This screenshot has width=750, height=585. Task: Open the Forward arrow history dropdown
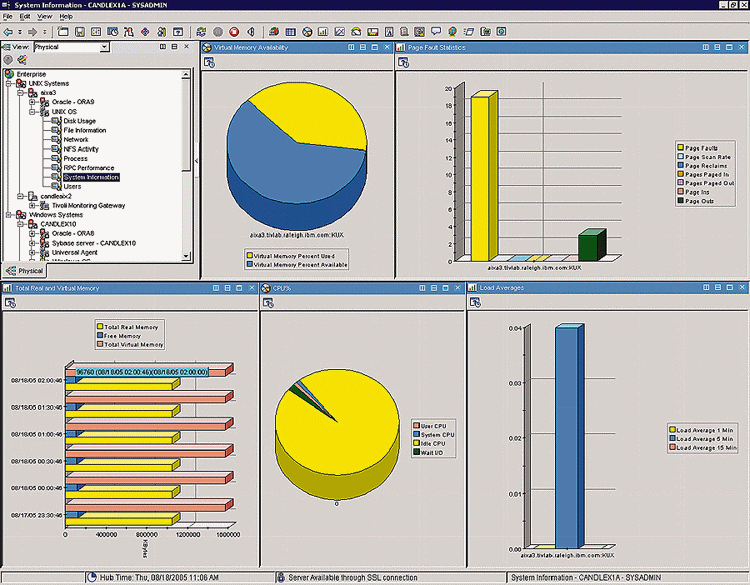[x=44, y=32]
